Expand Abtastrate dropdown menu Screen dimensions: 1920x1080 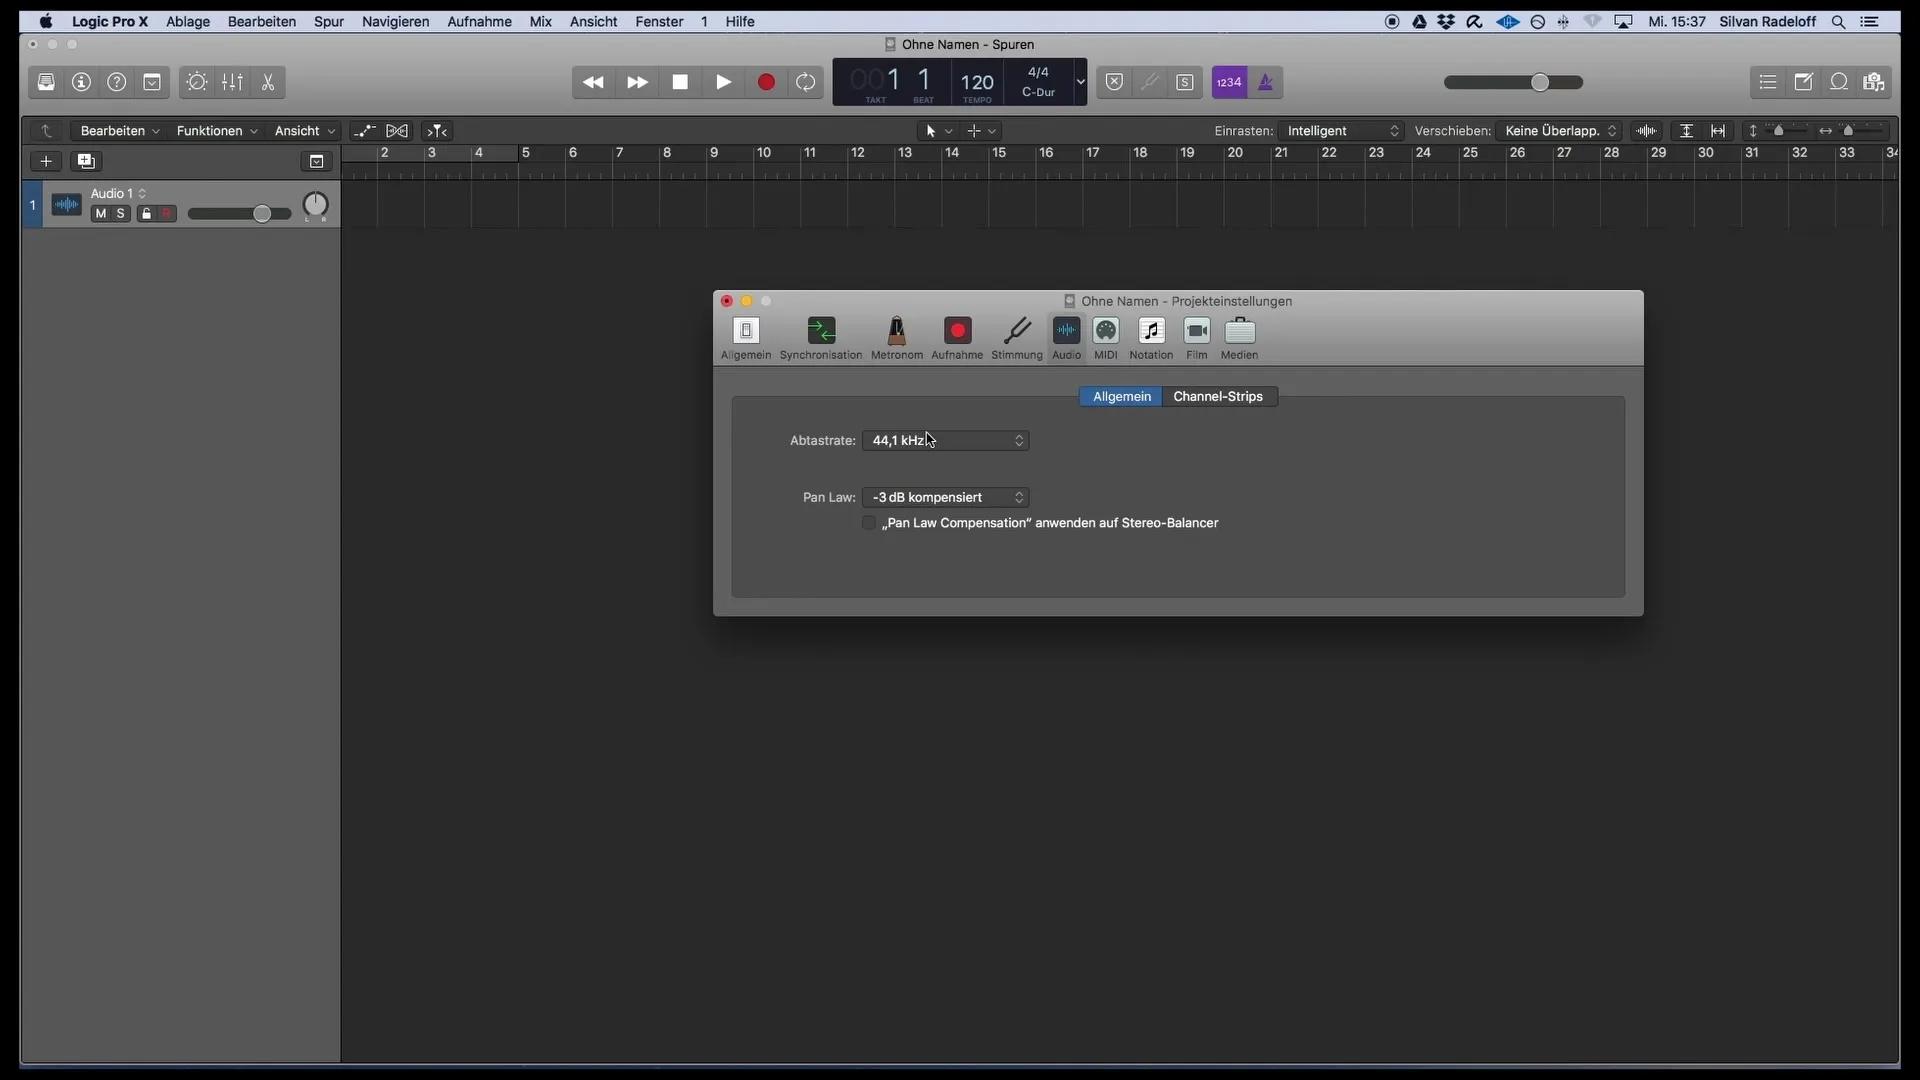point(943,439)
